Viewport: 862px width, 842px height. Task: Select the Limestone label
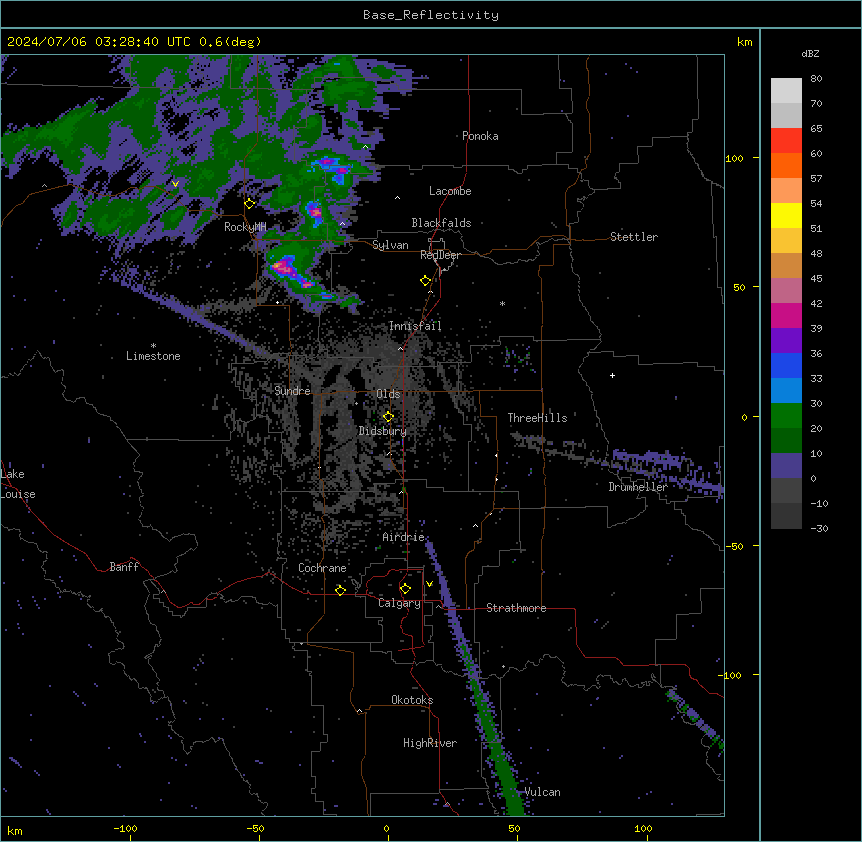(153, 356)
